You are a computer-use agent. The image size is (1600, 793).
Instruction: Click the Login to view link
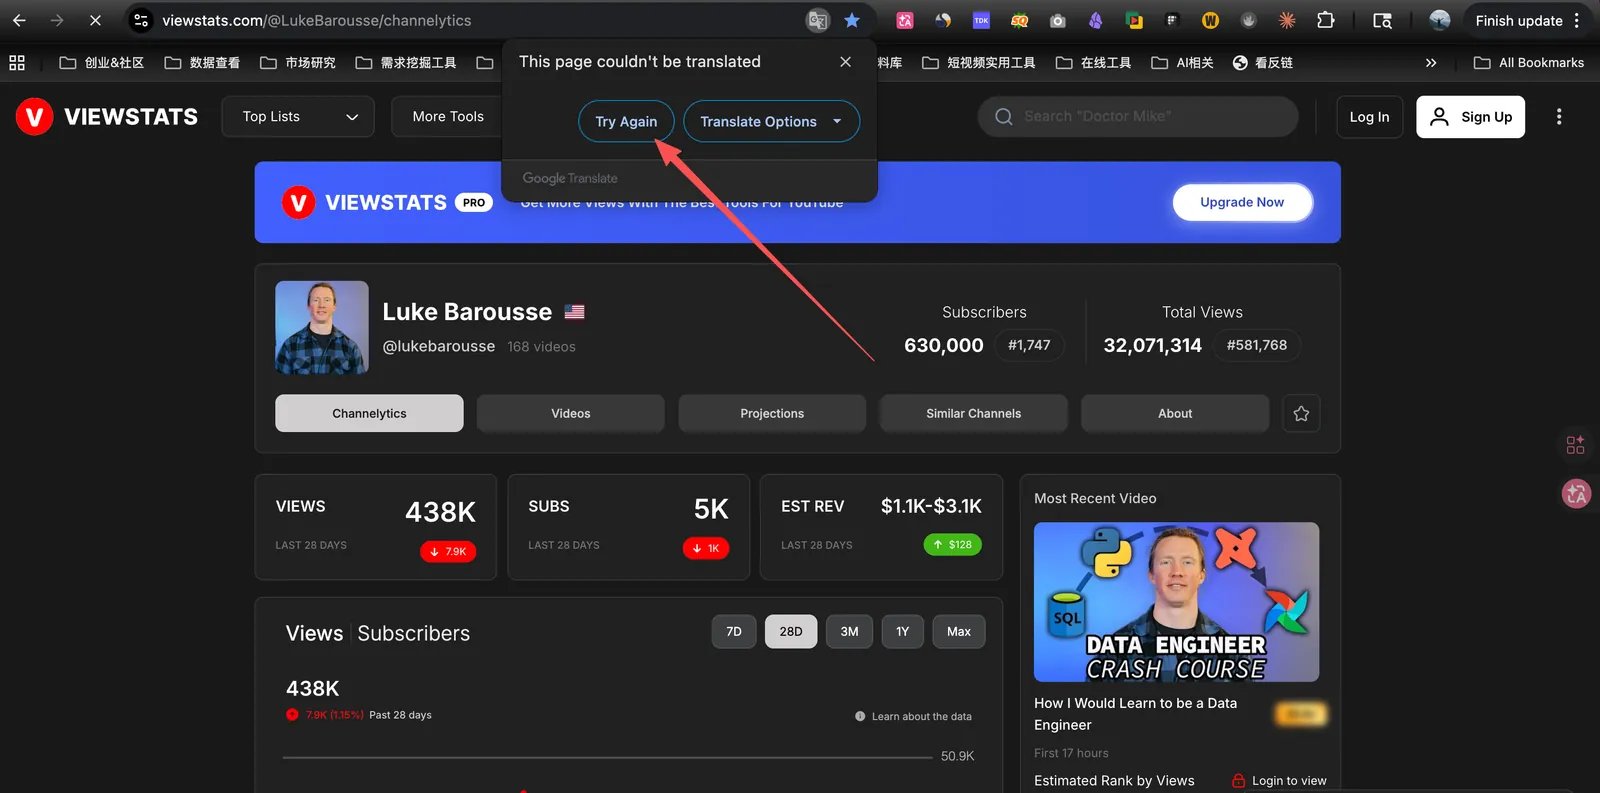1279,781
